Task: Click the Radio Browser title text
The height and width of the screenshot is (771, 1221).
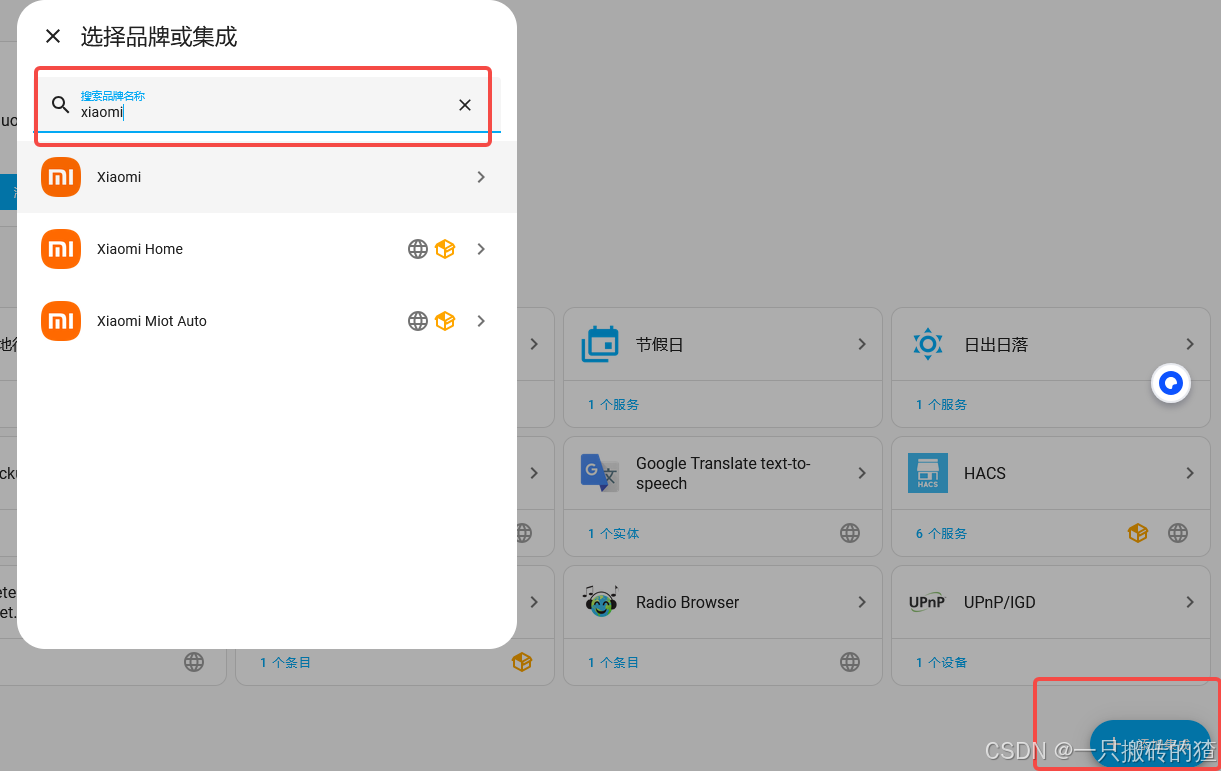Action: coord(688,602)
